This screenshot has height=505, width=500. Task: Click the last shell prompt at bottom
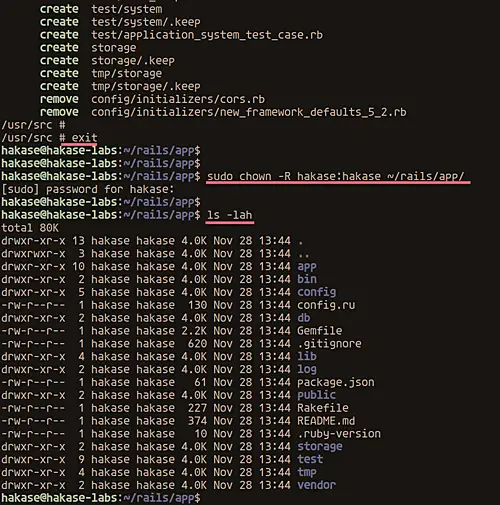[x=101, y=498]
